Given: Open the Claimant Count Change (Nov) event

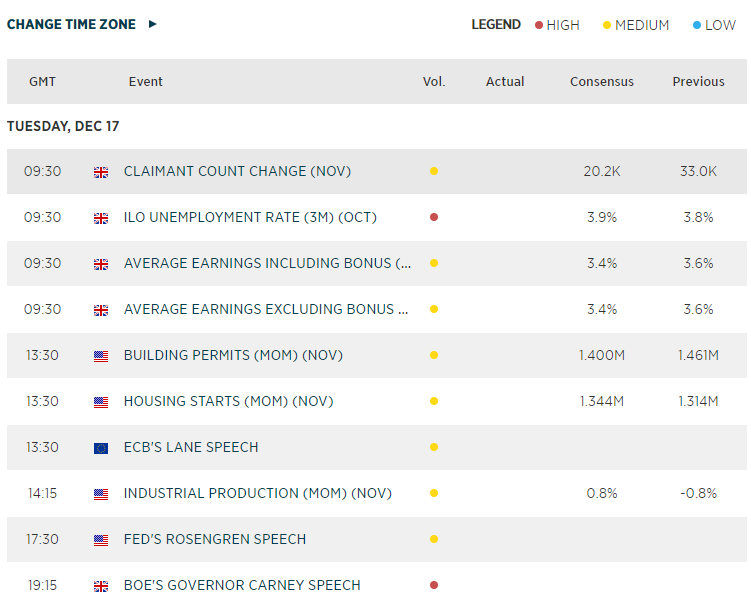Looking at the screenshot, I should pyautogui.click(x=236, y=172).
